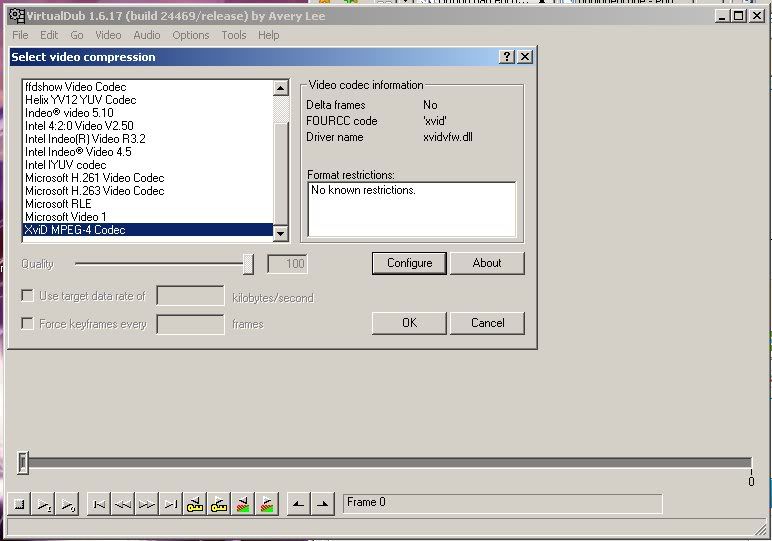The image size is (772, 541).
Task: Click the Stop playback button
Action: pyautogui.click(x=20, y=504)
